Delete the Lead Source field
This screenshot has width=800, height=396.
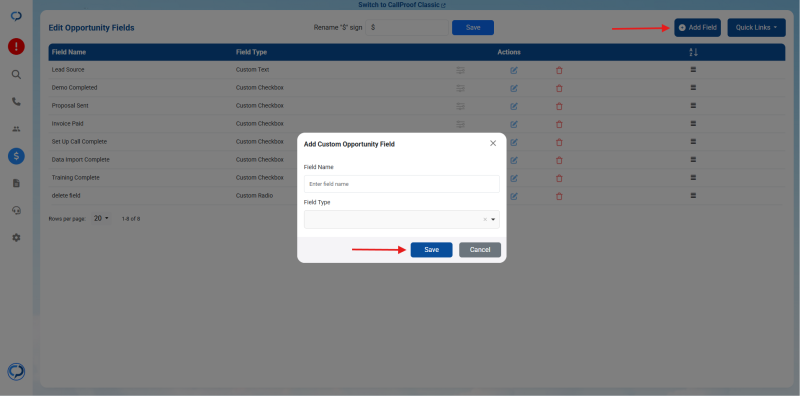click(559, 70)
